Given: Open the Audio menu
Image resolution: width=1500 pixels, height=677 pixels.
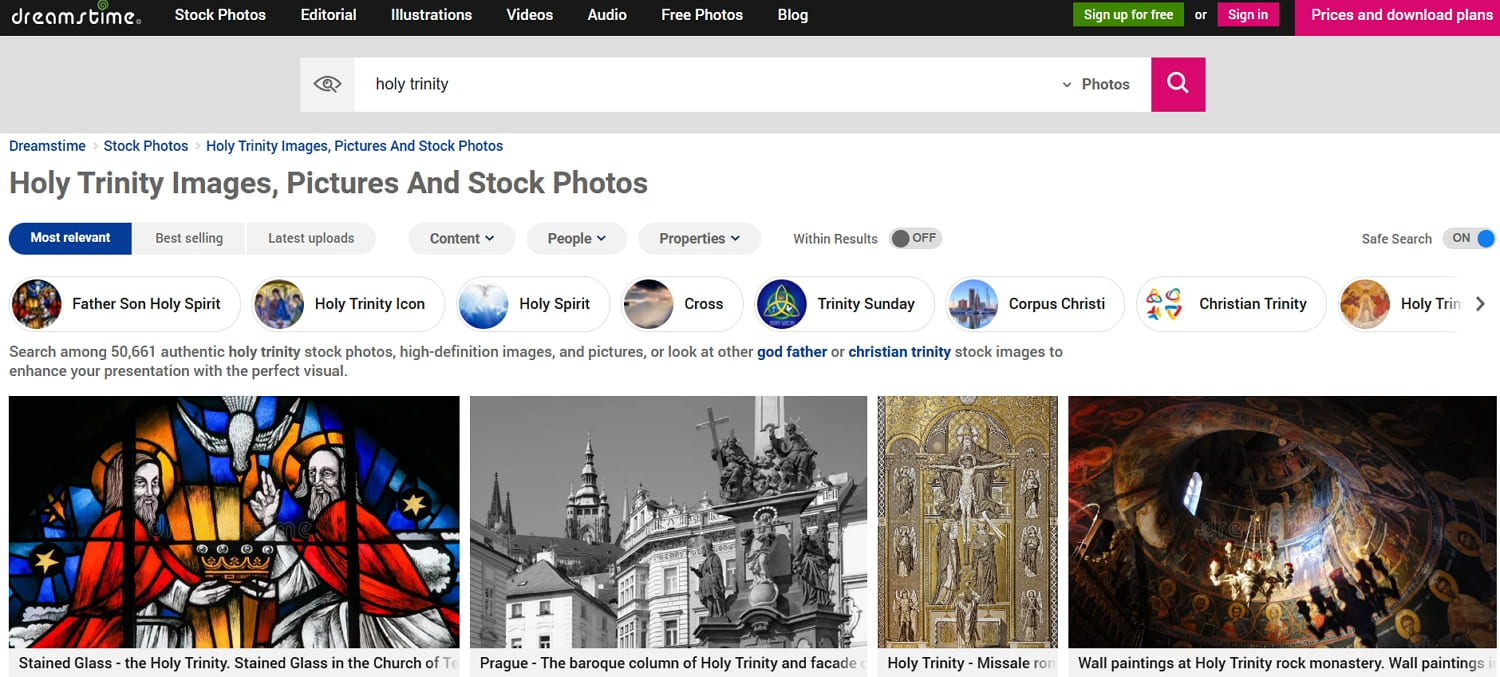Looking at the screenshot, I should pos(607,15).
